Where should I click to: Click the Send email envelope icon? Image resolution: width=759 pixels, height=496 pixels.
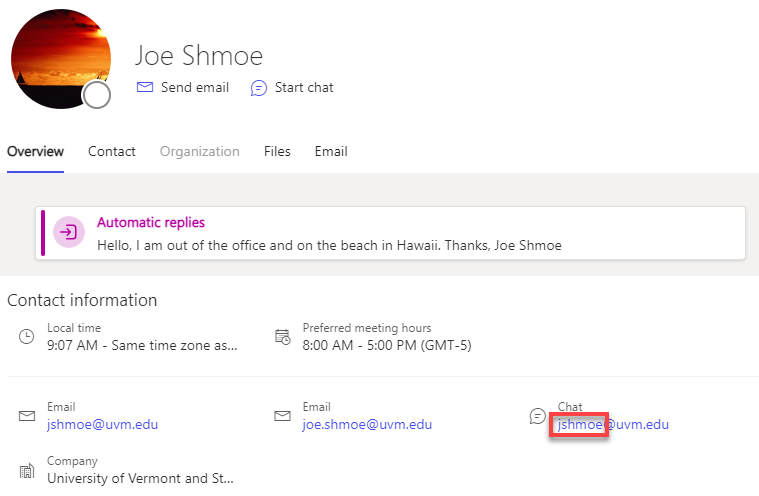coord(145,87)
